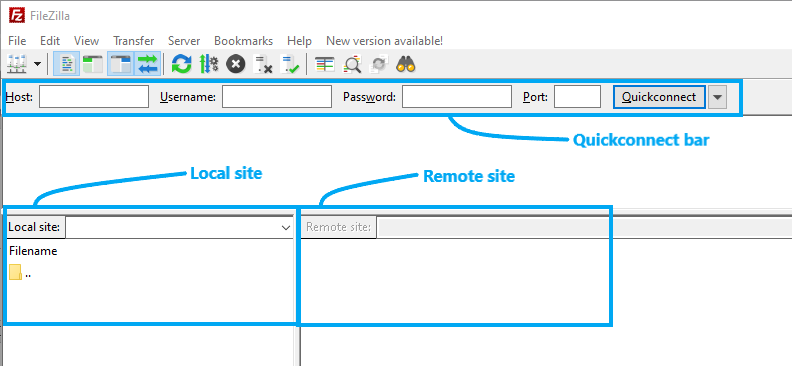
Task: Click the reconnect to last server icon
Action: [290, 64]
